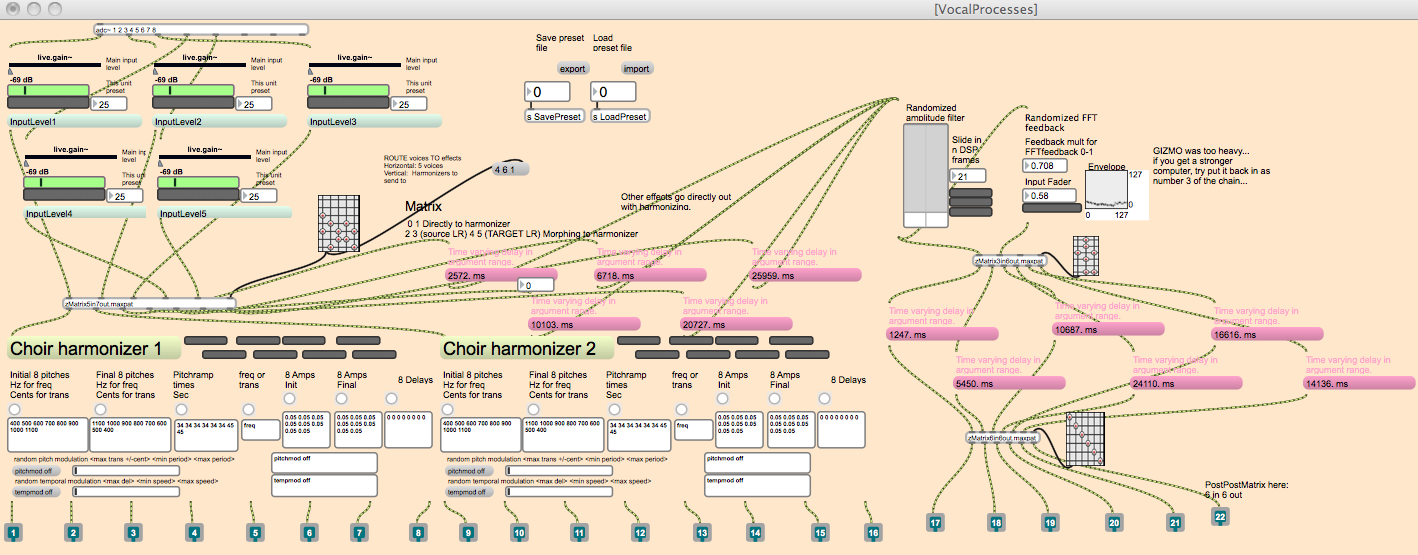Screen dimensions: 1418x555
Task: Click the '4 6 1' message box
Action: click(510, 171)
